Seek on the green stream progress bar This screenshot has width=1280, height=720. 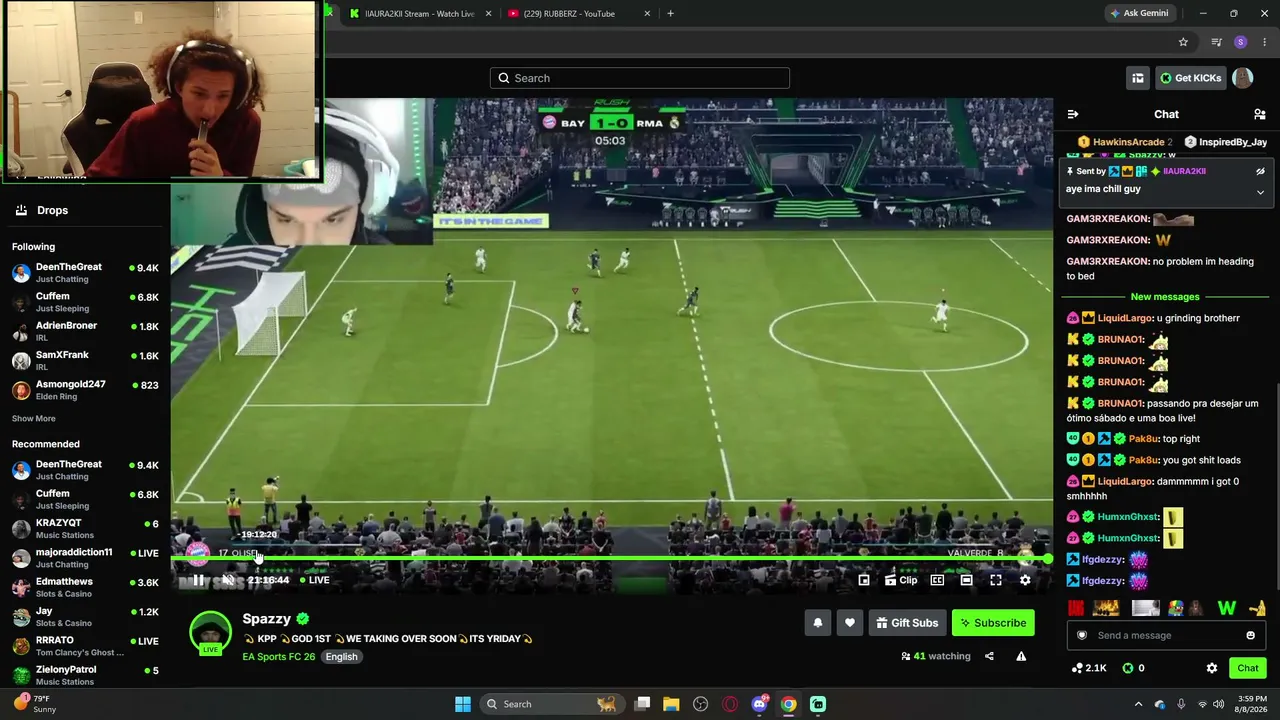coord(612,559)
